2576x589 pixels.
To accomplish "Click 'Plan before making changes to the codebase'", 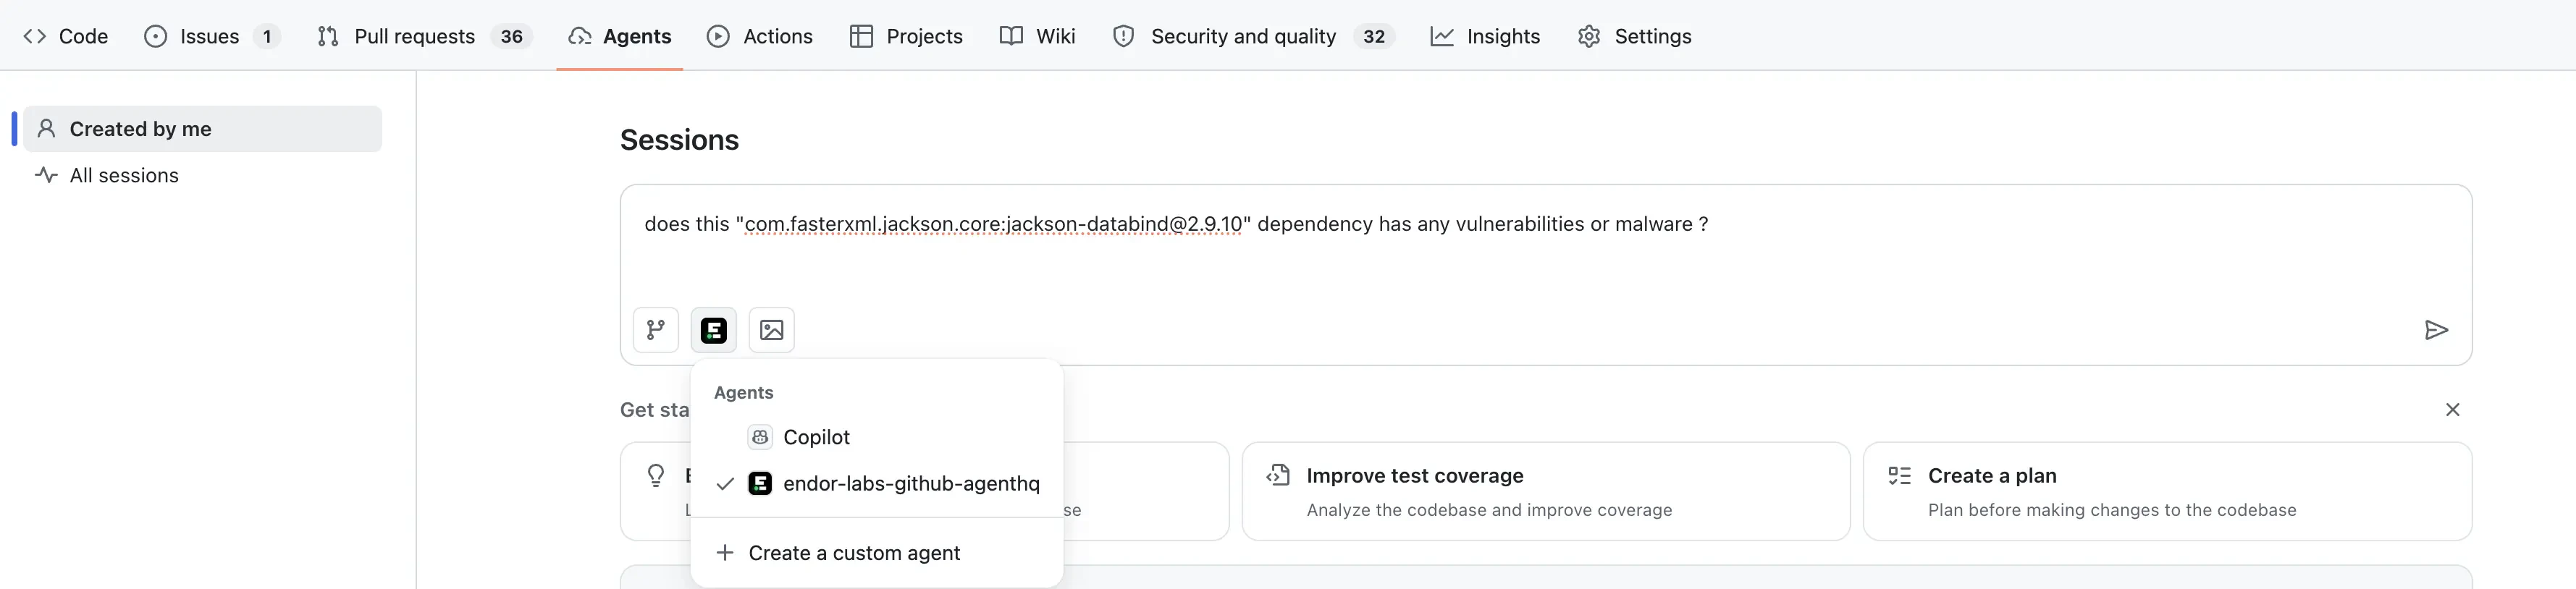I will pos(2112,510).
